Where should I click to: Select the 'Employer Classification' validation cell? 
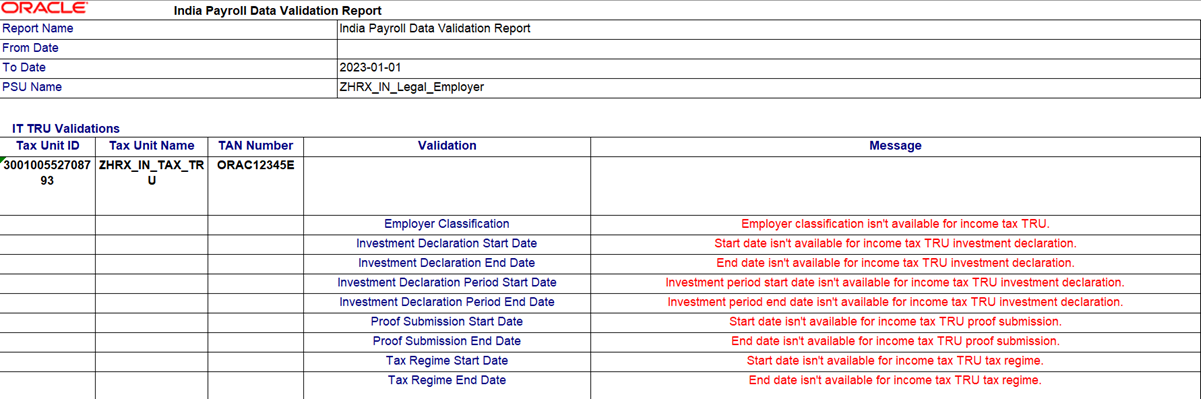(x=447, y=224)
